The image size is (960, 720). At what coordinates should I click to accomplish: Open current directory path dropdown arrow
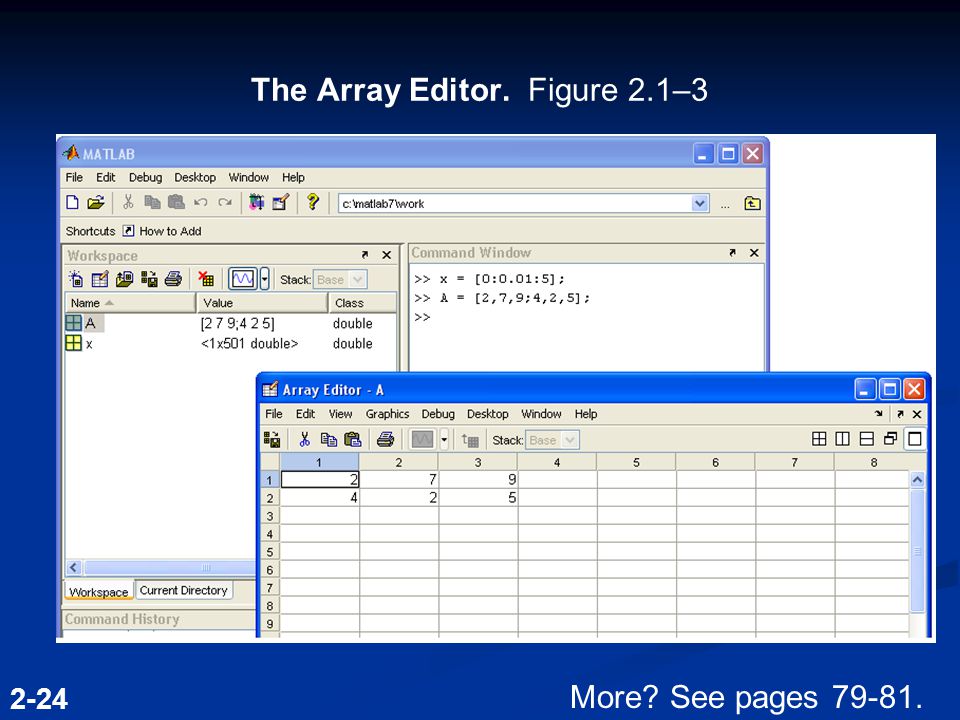tap(699, 203)
